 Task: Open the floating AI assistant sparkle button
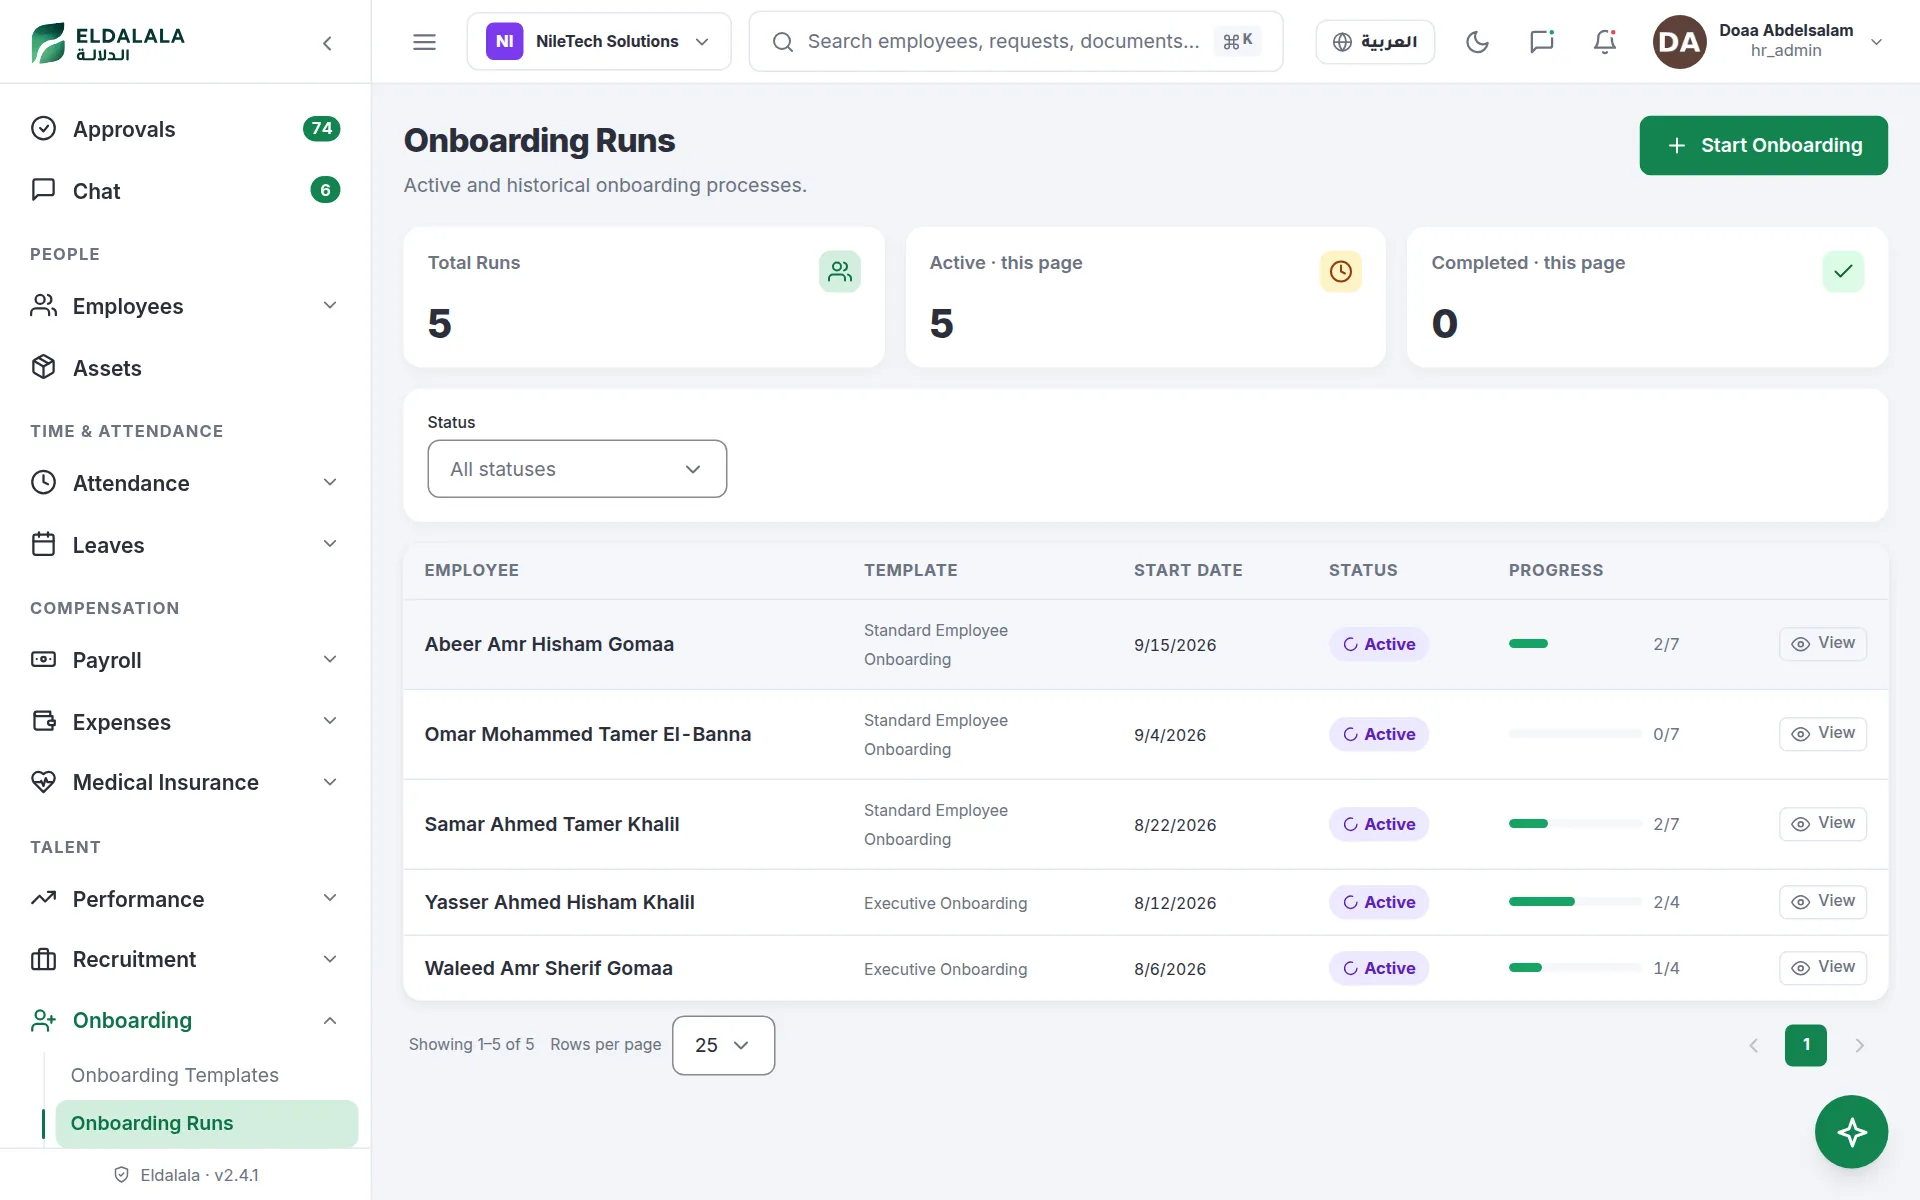[x=1851, y=1132]
